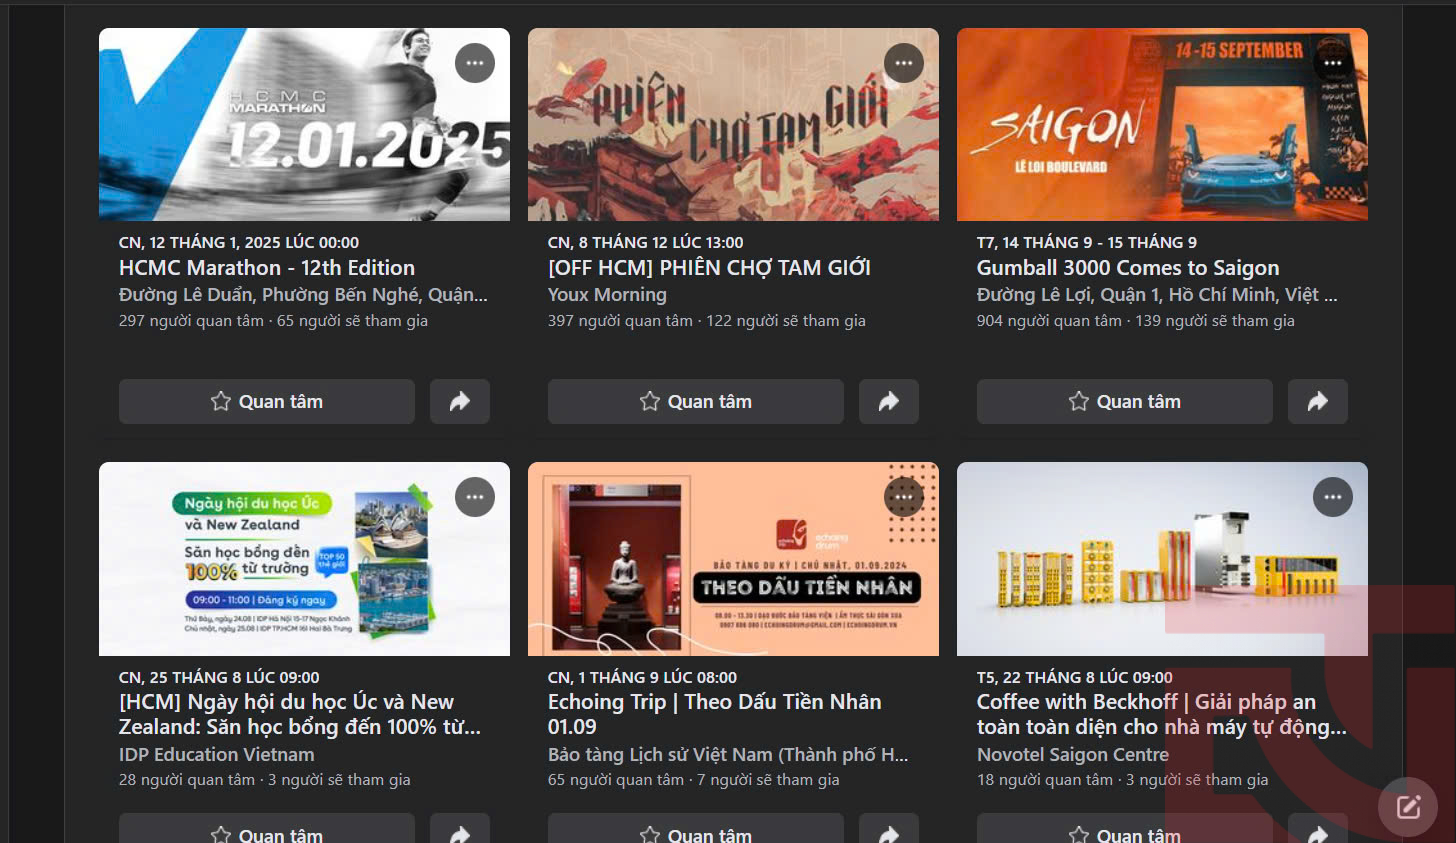Click date T5, 22 THÁNG 8 LÚC 09:00
This screenshot has width=1456, height=843.
[1075, 677]
